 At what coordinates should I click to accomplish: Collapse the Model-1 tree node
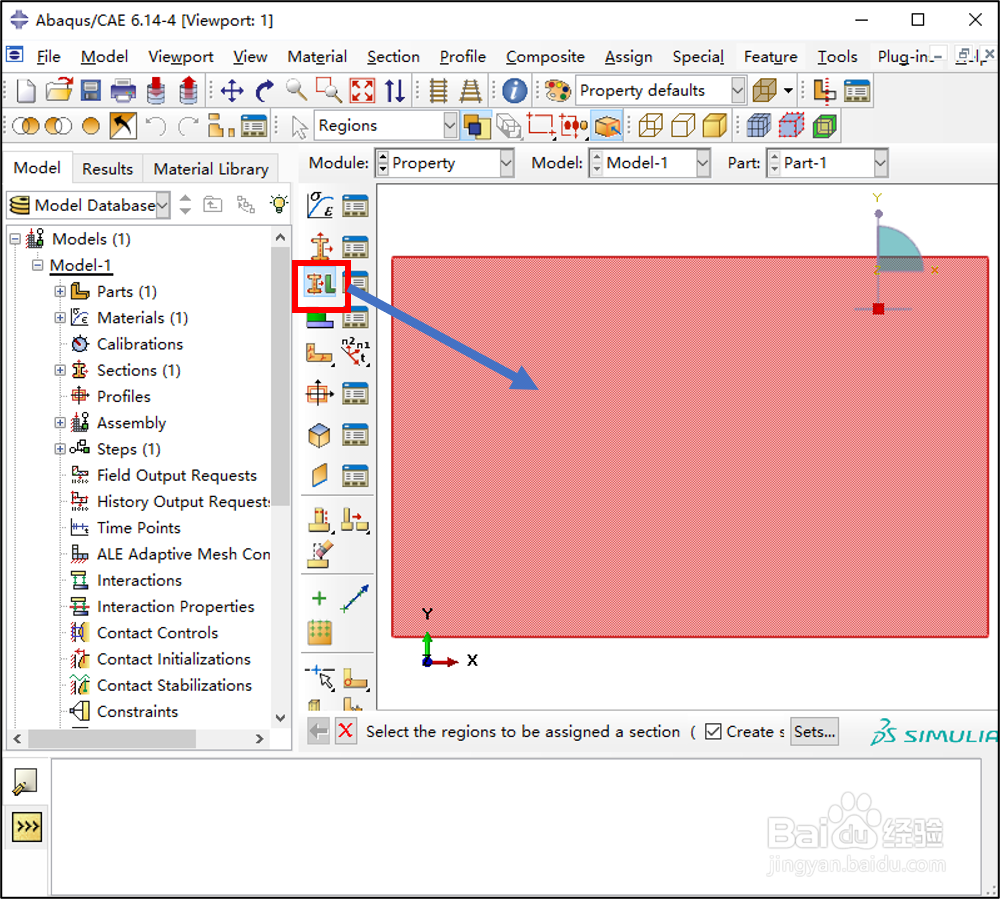[x=38, y=265]
